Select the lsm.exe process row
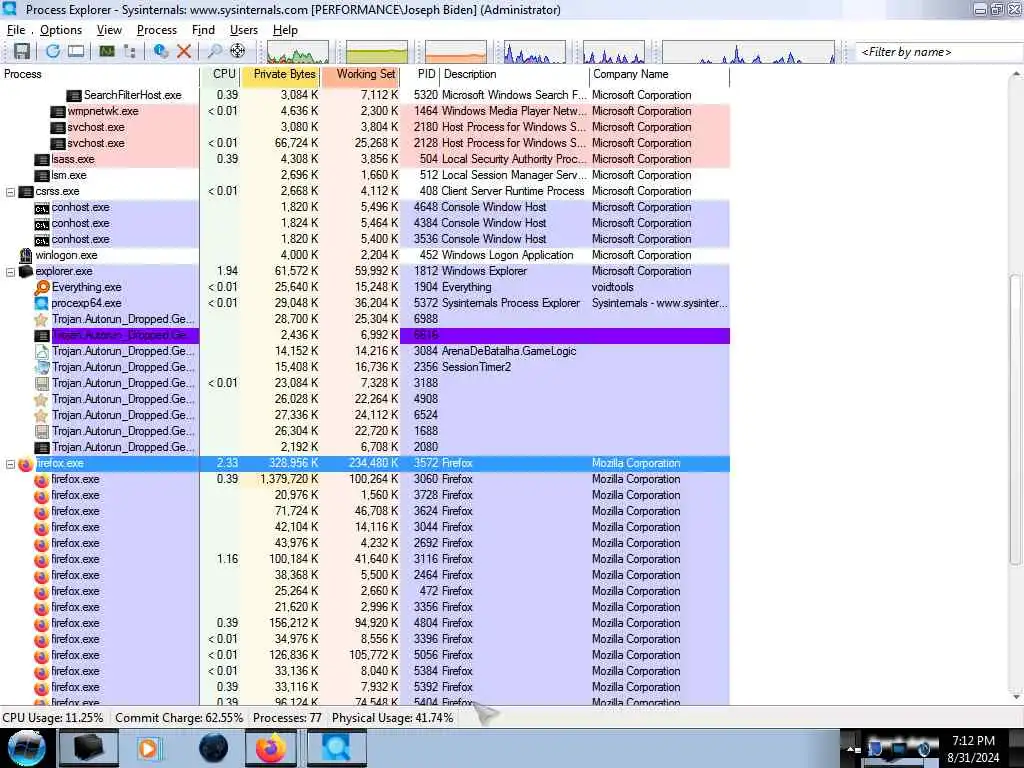The image size is (1024, 768). (364, 176)
